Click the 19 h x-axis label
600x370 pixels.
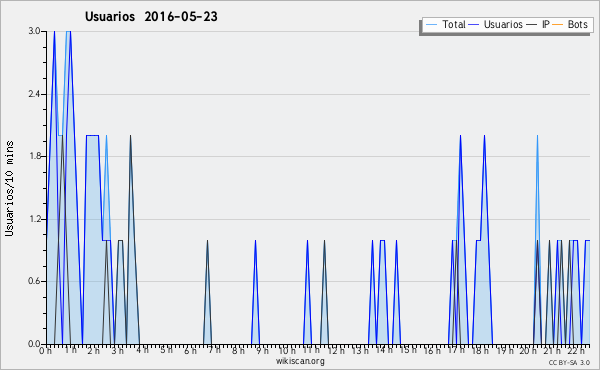click(504, 350)
